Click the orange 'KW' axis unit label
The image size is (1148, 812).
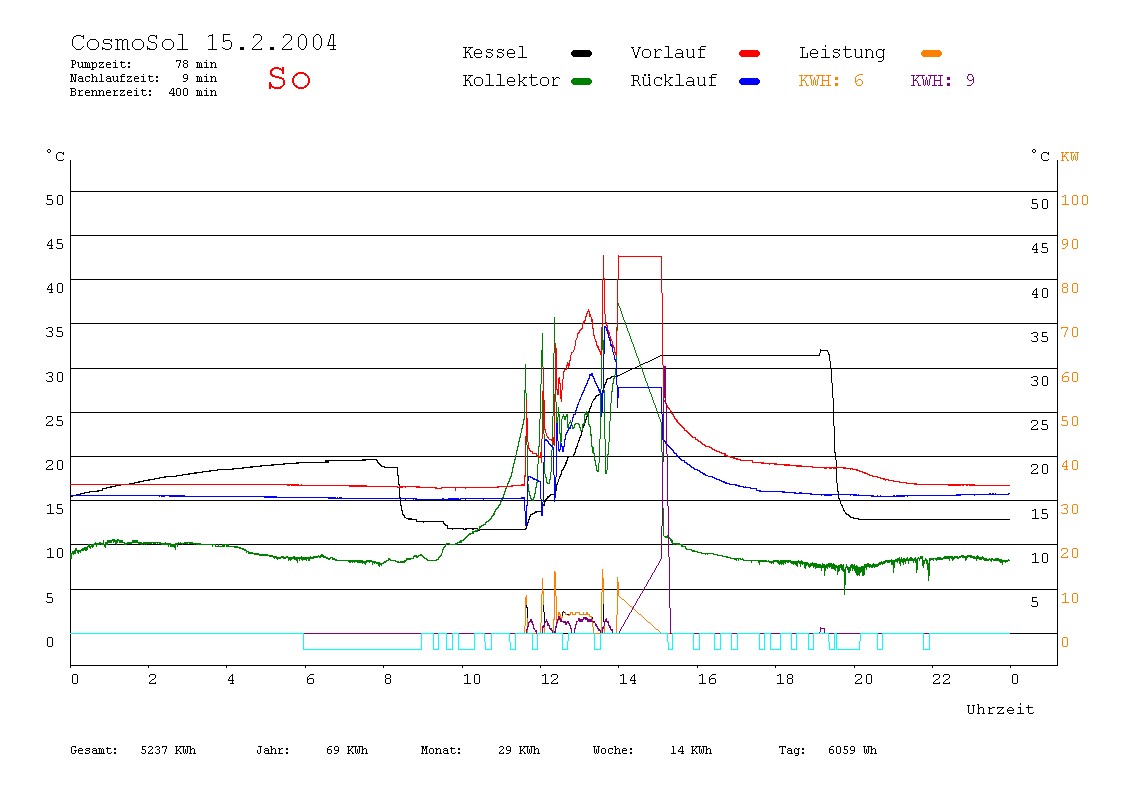1070,157
